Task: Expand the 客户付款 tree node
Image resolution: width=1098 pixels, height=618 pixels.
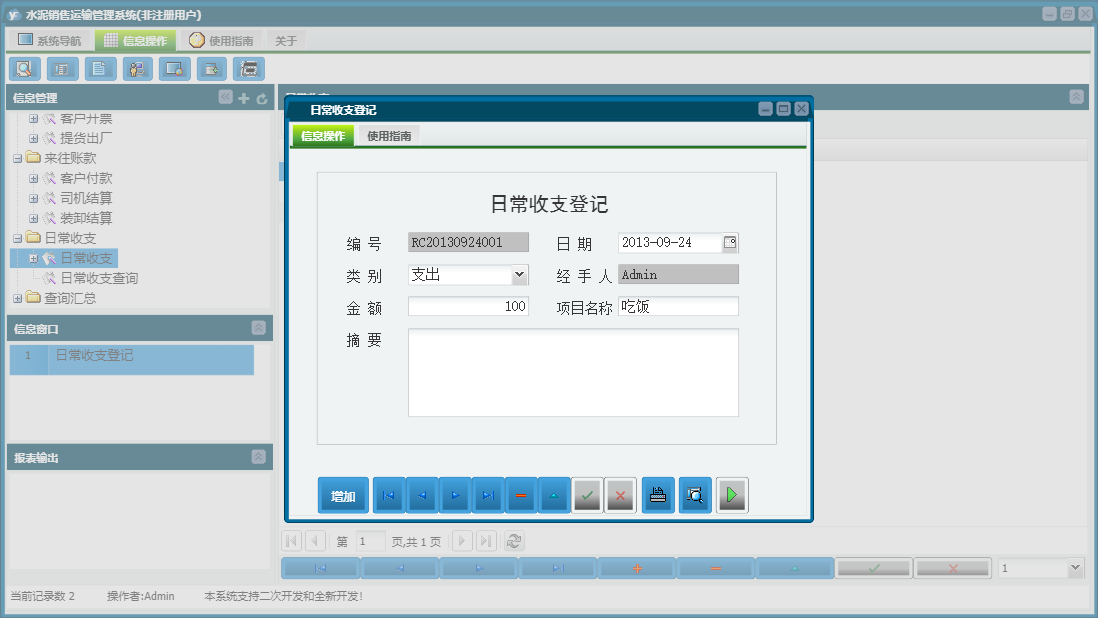Action: 33,178
